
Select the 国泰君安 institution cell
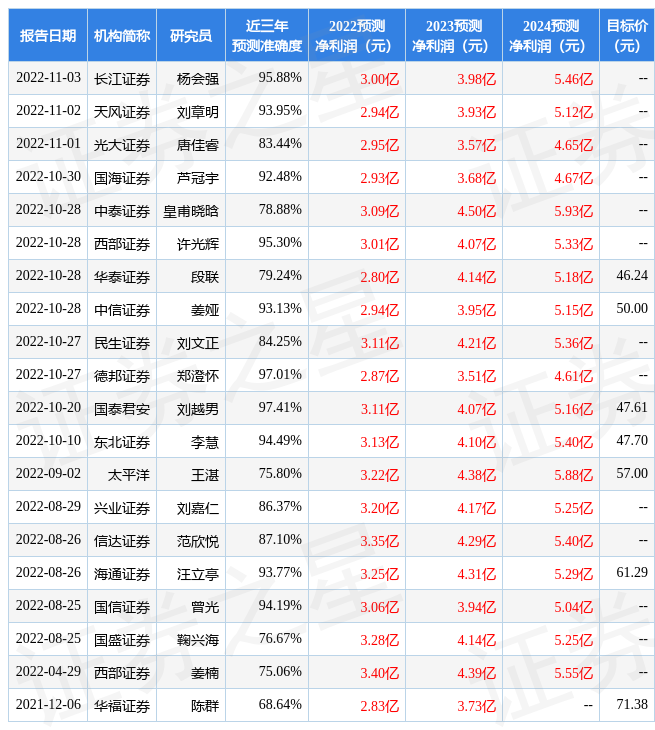122,409
